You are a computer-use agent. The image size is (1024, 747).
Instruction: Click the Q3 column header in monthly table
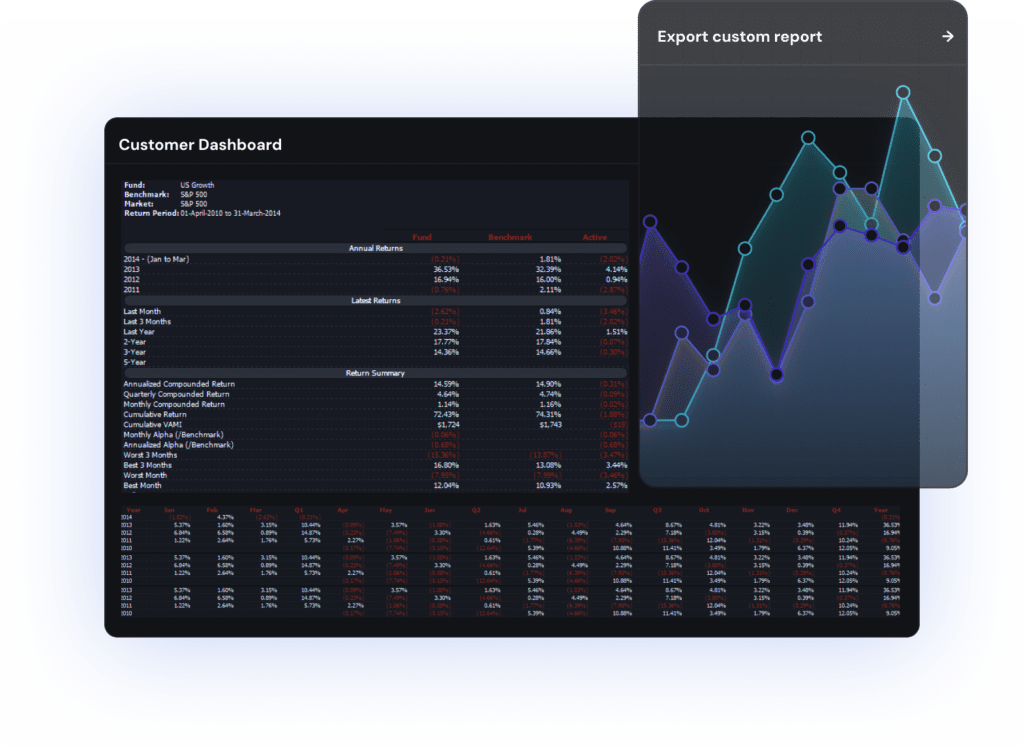coord(658,510)
